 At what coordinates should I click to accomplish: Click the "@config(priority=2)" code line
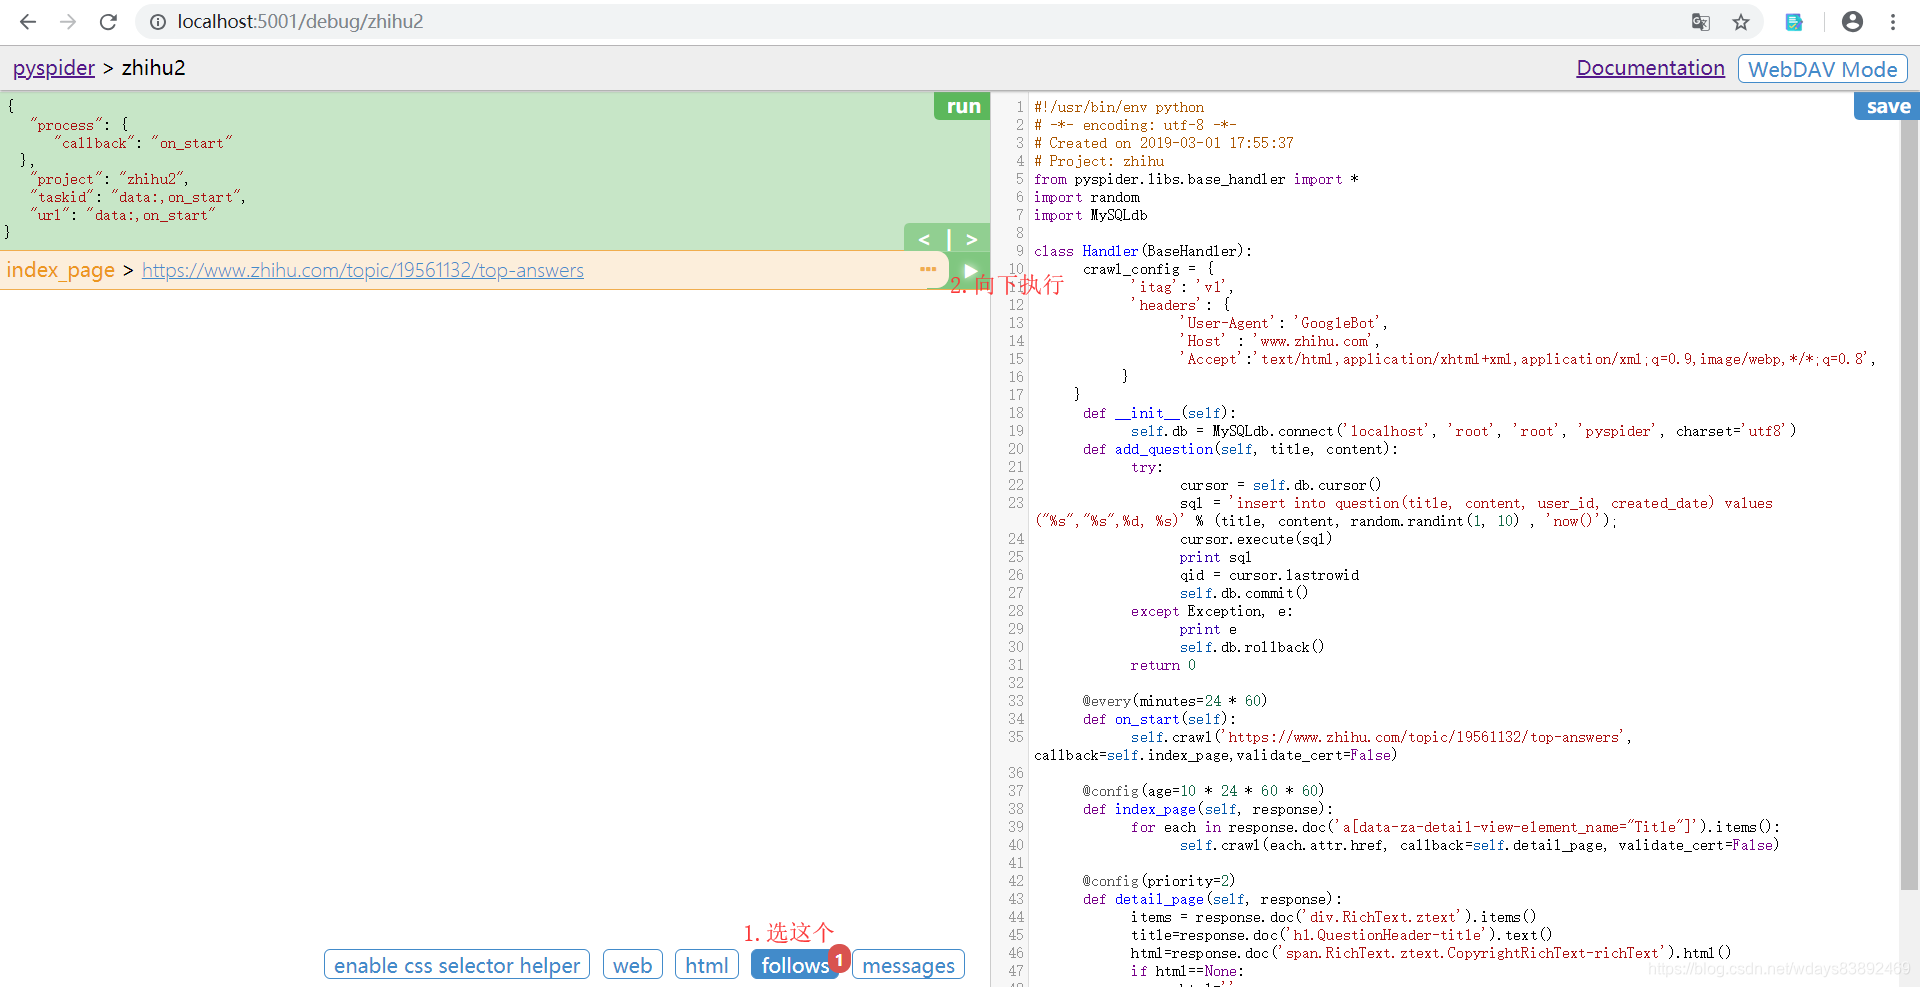coord(1158,881)
